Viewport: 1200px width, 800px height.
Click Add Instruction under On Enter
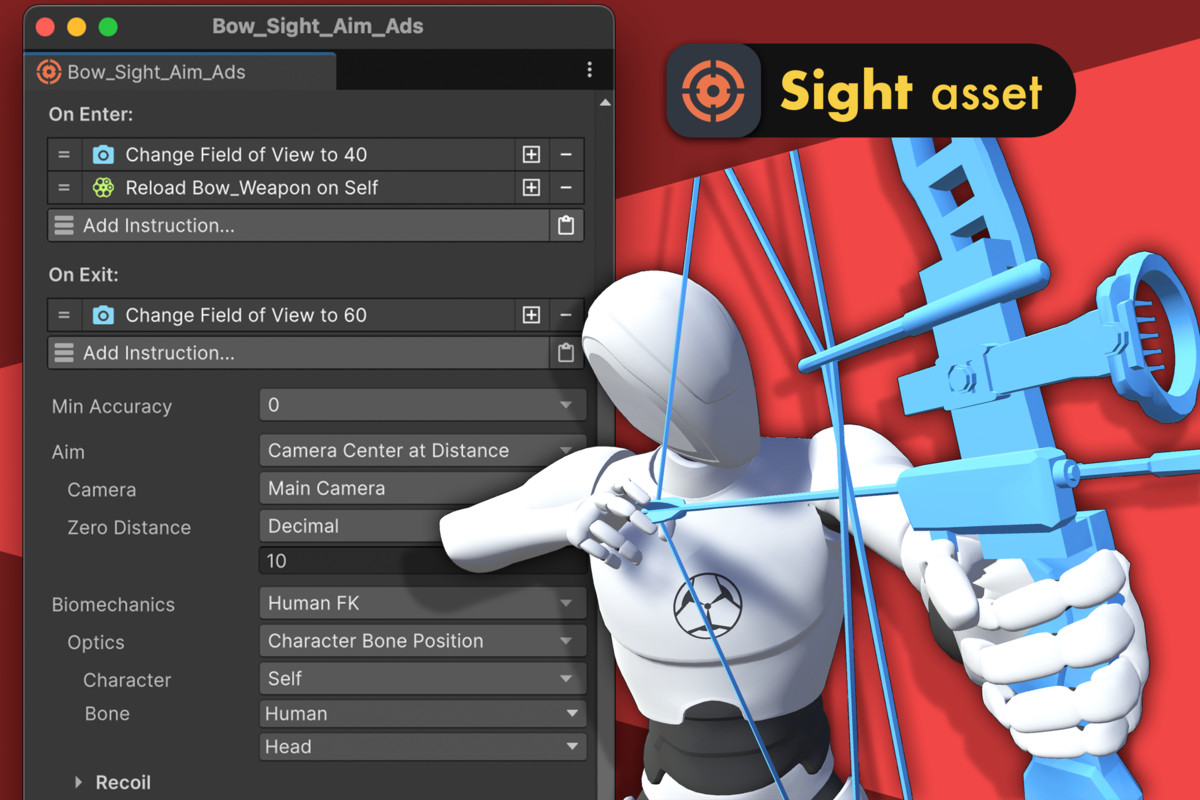click(x=298, y=226)
